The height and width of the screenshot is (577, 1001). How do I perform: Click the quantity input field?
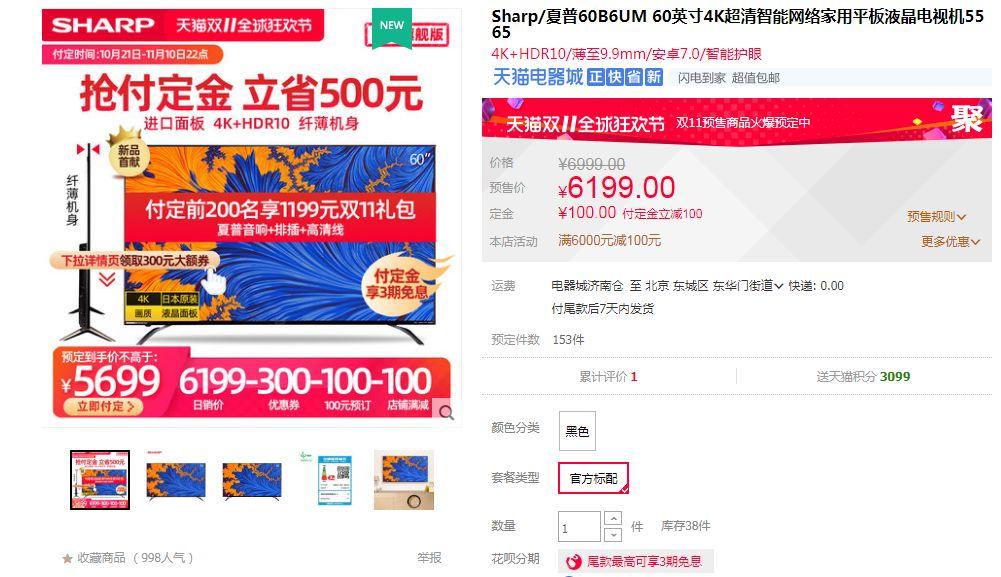(x=580, y=527)
